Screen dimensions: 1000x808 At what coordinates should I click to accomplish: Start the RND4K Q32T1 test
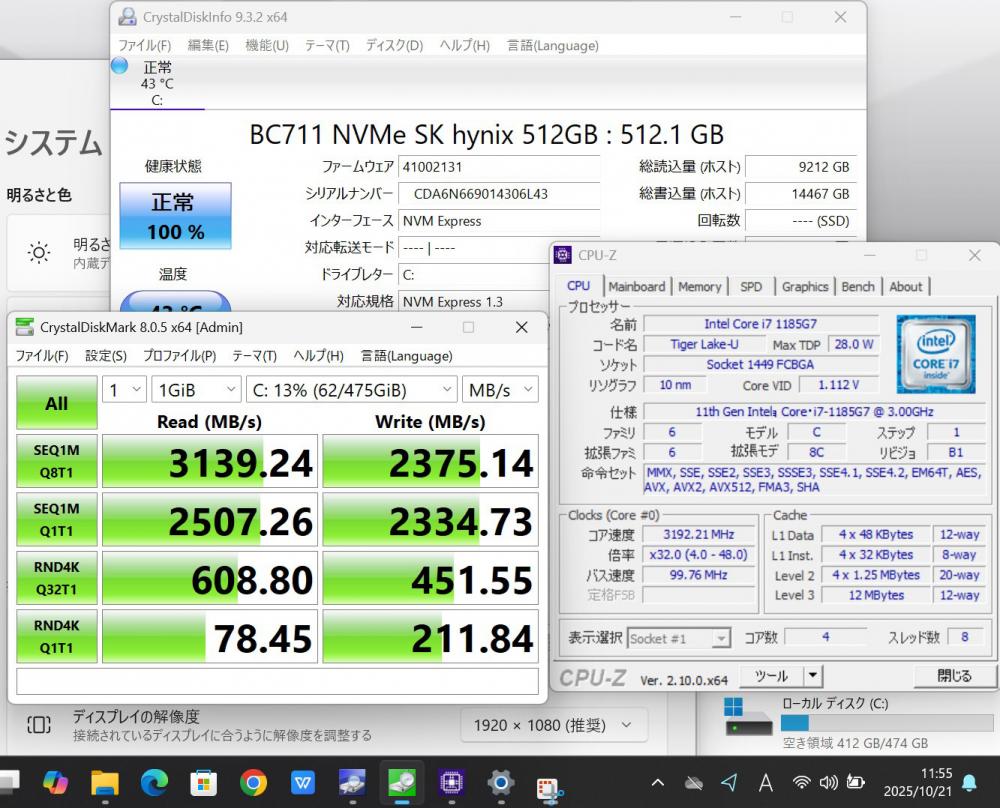[x=56, y=577]
